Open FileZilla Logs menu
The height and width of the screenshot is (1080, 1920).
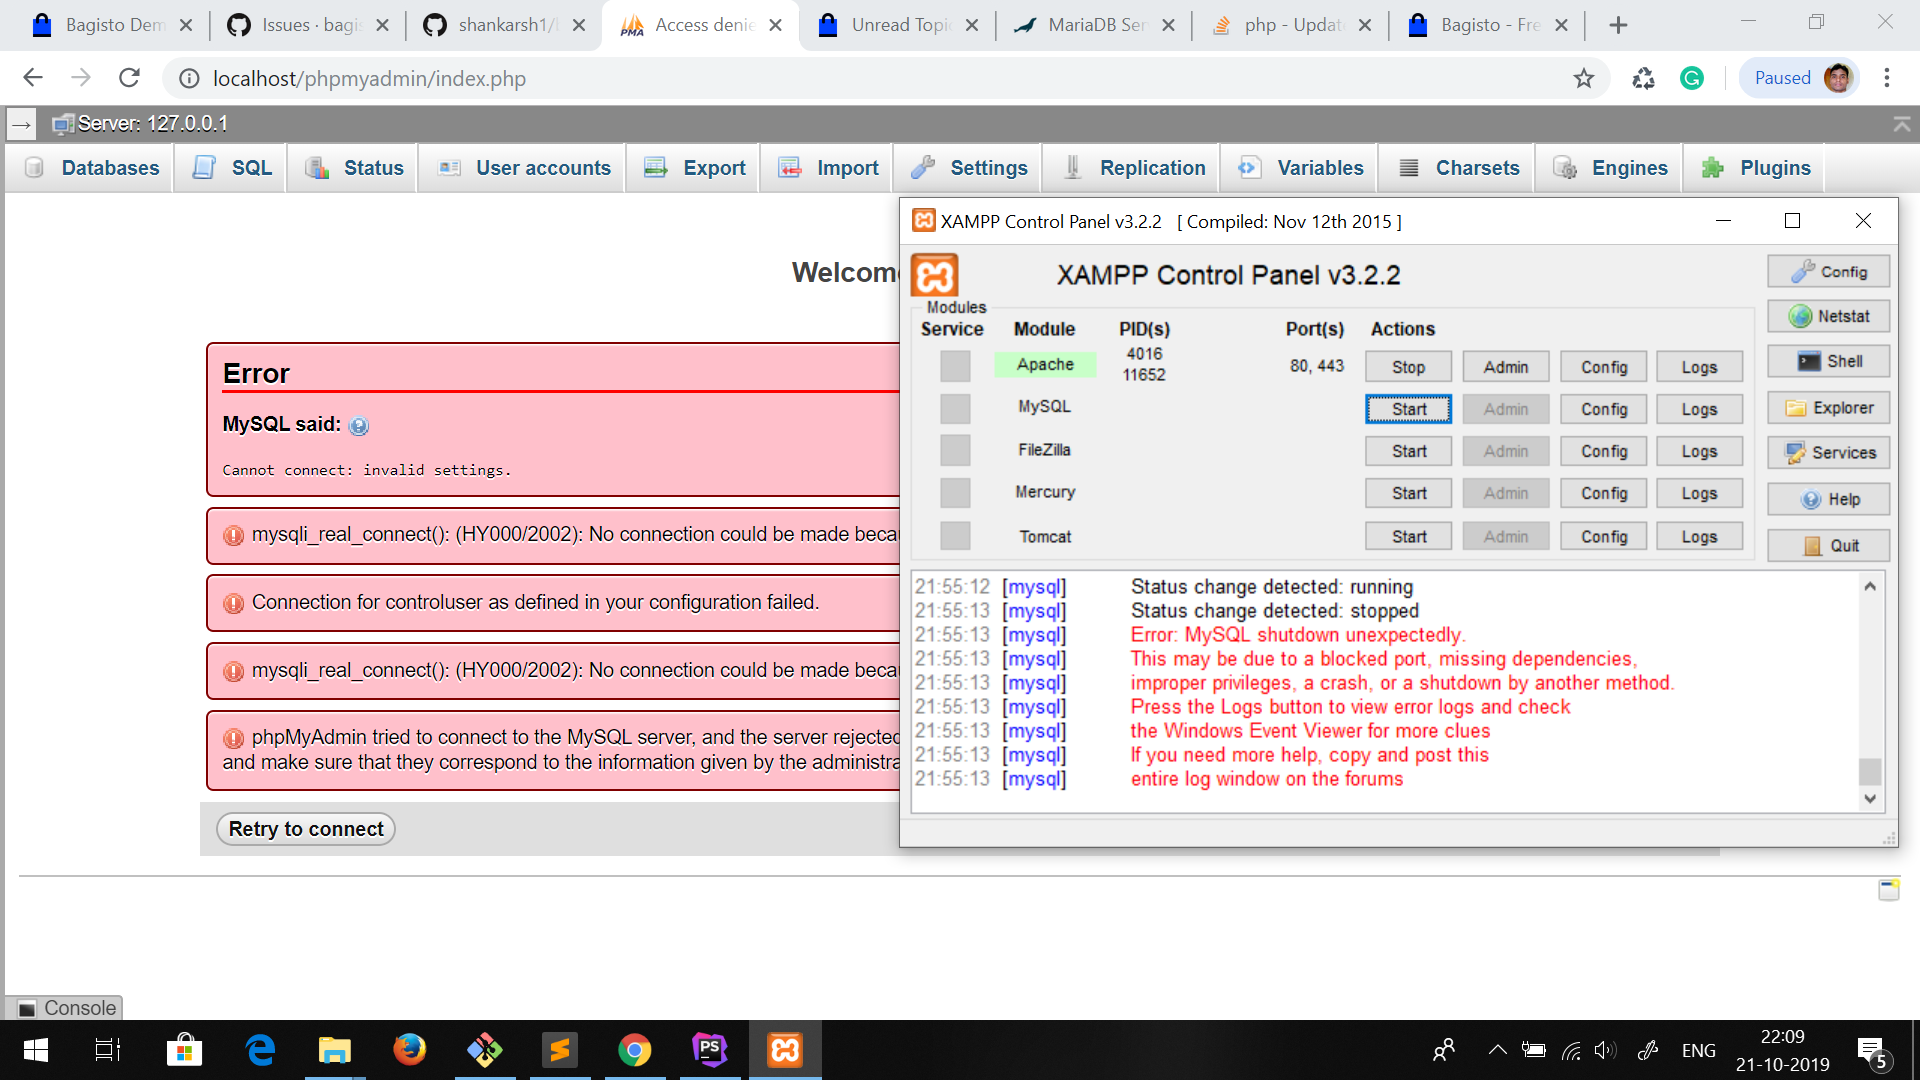tap(1699, 452)
